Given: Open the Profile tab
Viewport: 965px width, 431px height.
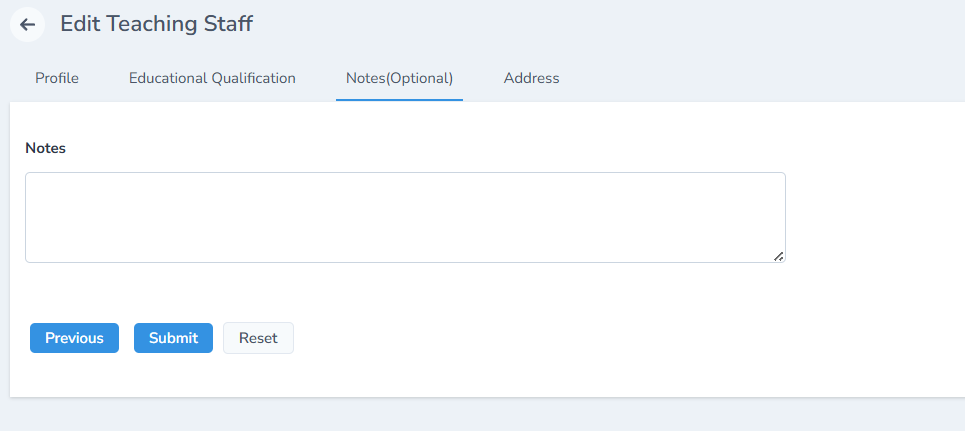Looking at the screenshot, I should tap(57, 78).
